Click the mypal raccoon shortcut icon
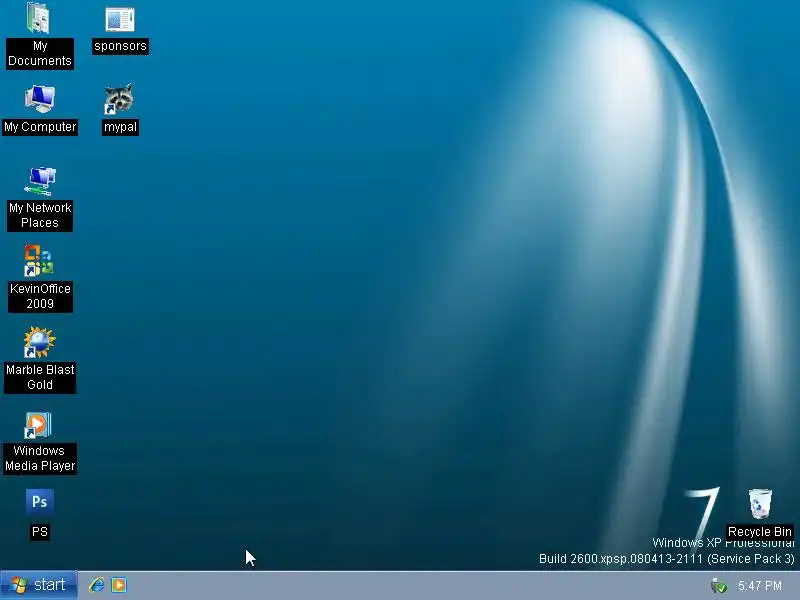 pyautogui.click(x=119, y=99)
